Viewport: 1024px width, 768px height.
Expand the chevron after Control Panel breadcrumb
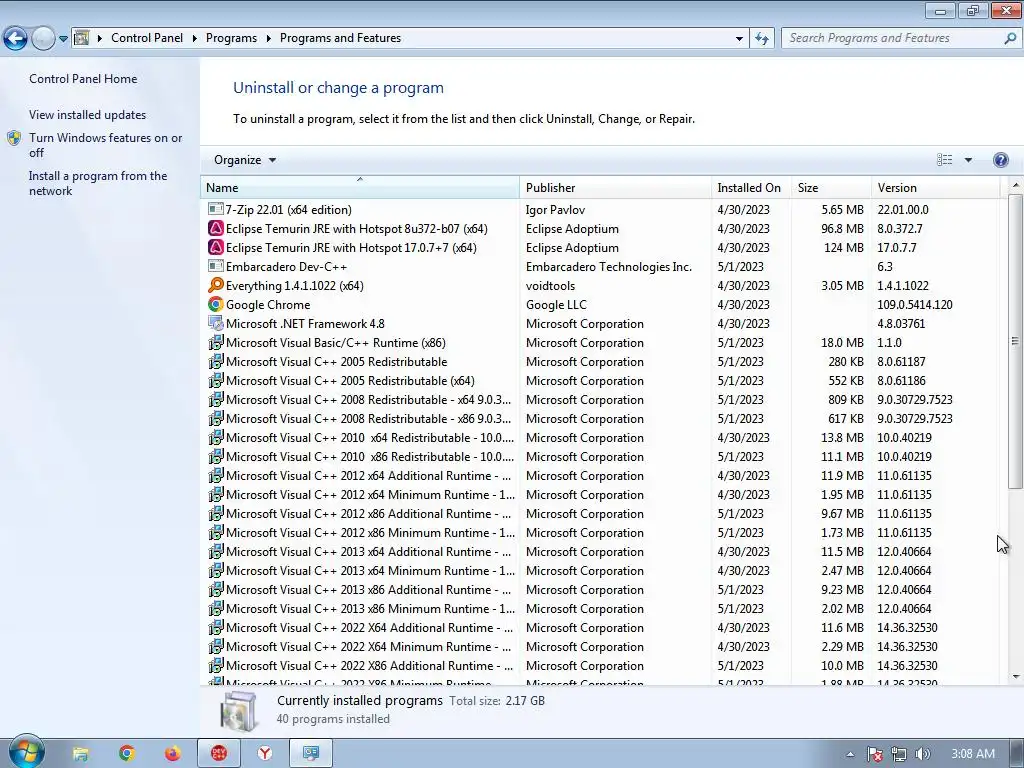195,38
